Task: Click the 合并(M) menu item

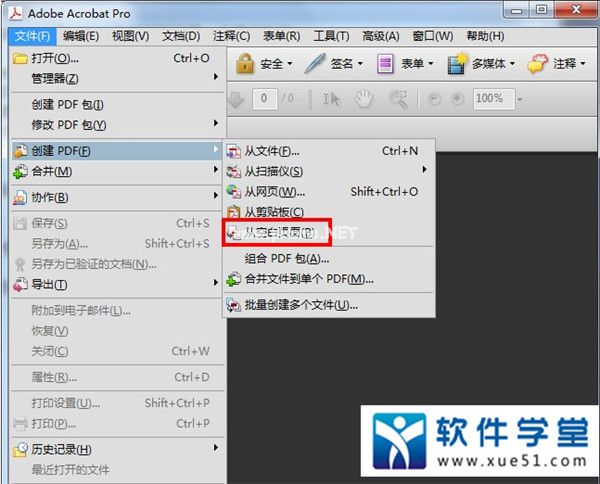Action: 117,171
